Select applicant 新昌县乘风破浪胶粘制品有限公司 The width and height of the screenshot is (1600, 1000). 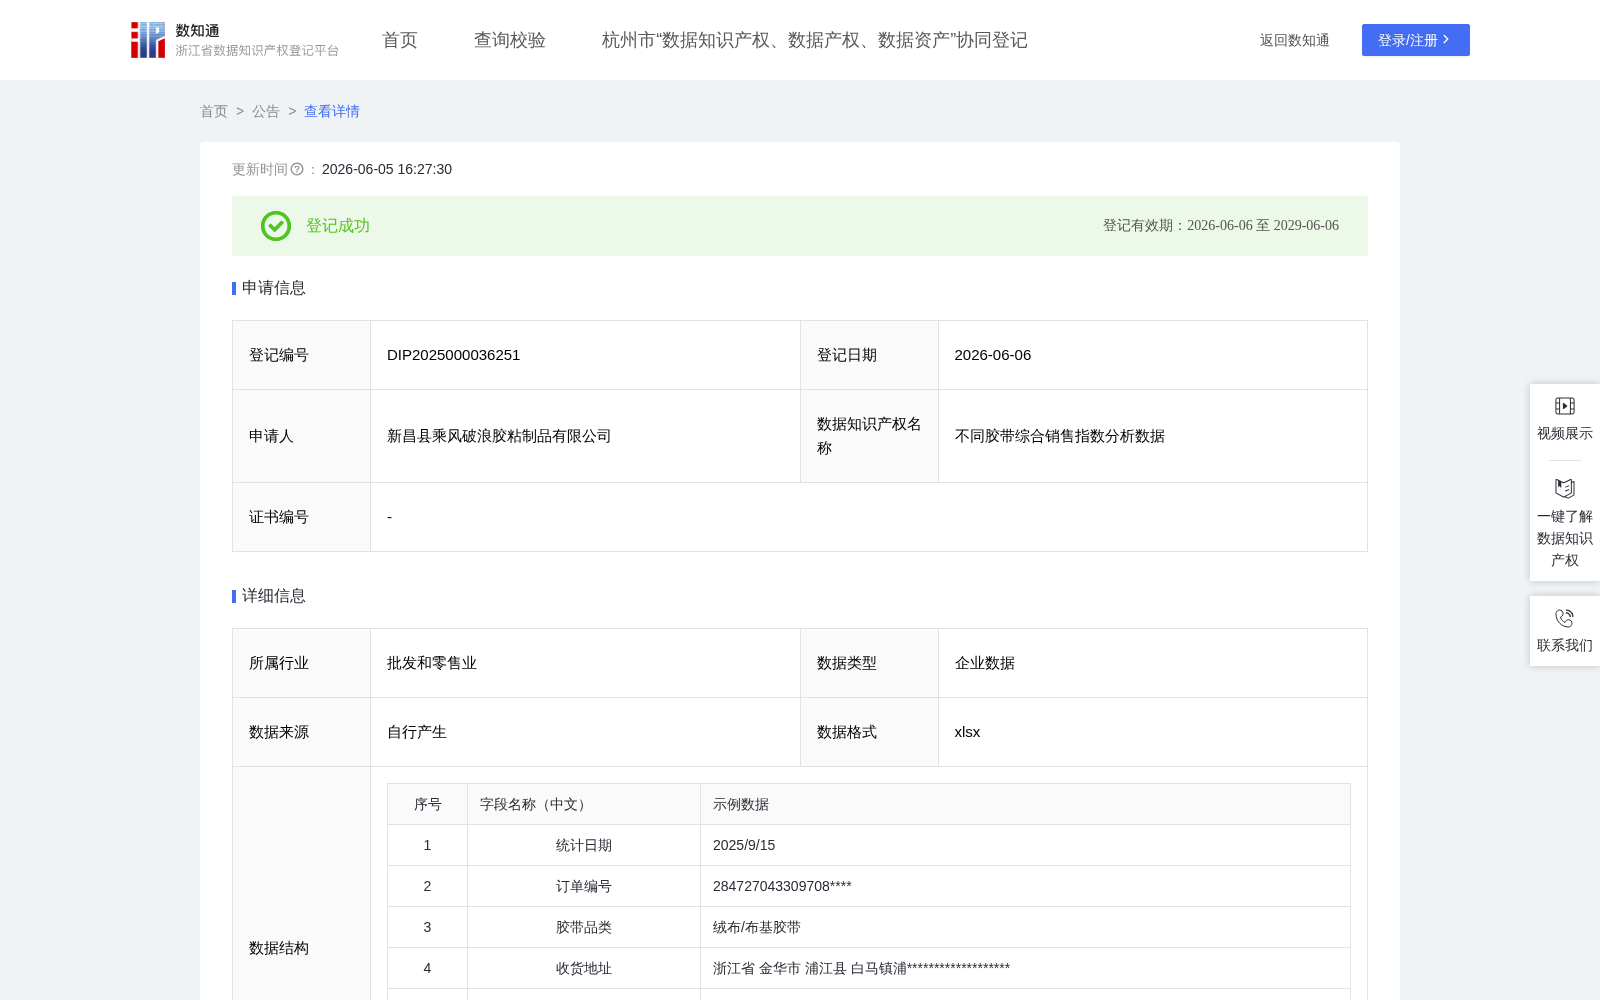pos(499,436)
